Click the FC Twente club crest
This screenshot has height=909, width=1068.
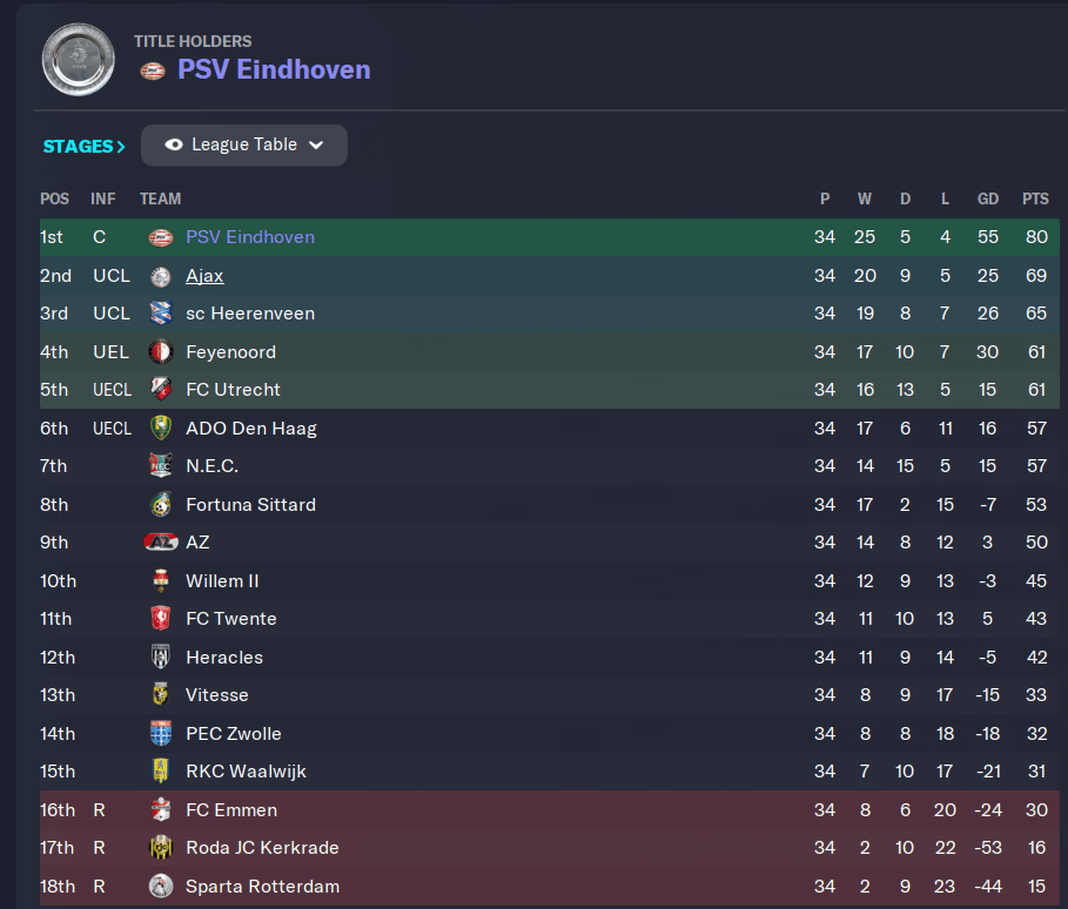click(161, 618)
